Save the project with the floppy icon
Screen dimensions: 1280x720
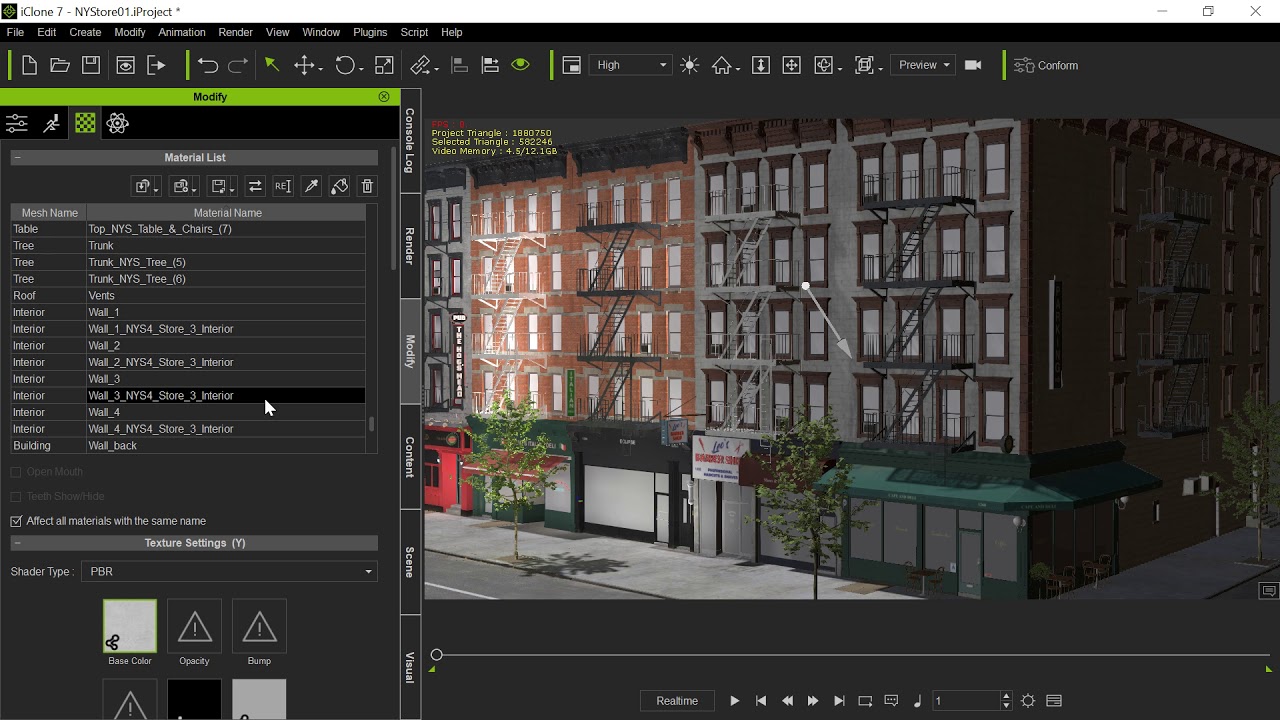coord(91,65)
